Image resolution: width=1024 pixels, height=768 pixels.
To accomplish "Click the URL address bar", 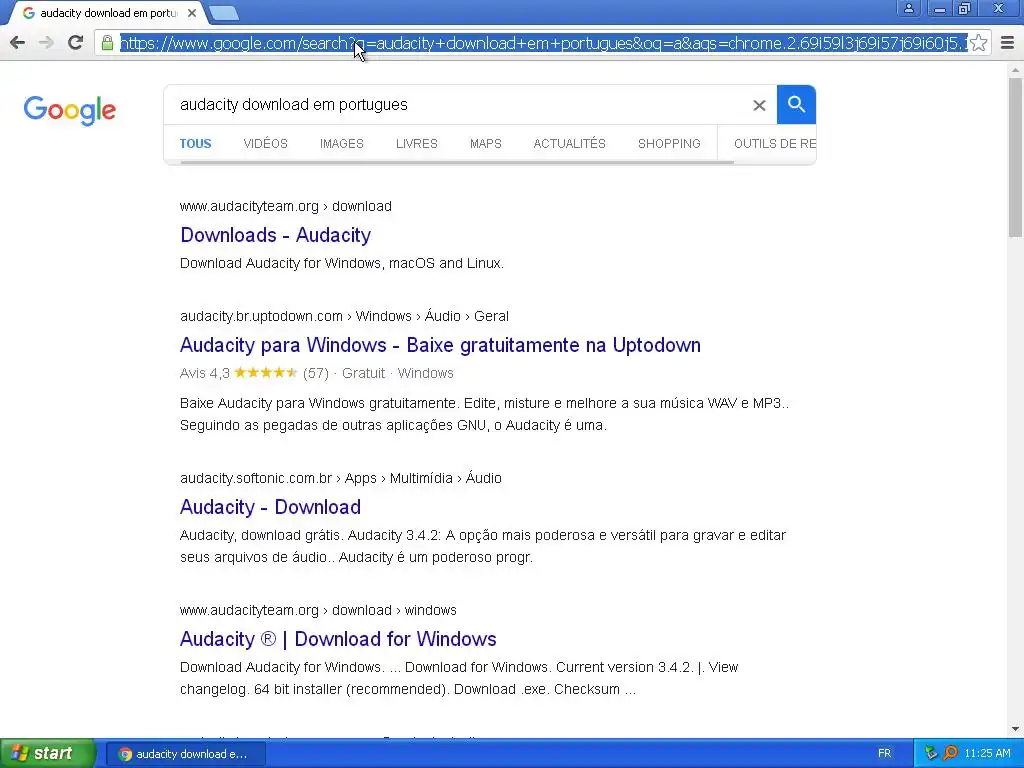I will 542,43.
